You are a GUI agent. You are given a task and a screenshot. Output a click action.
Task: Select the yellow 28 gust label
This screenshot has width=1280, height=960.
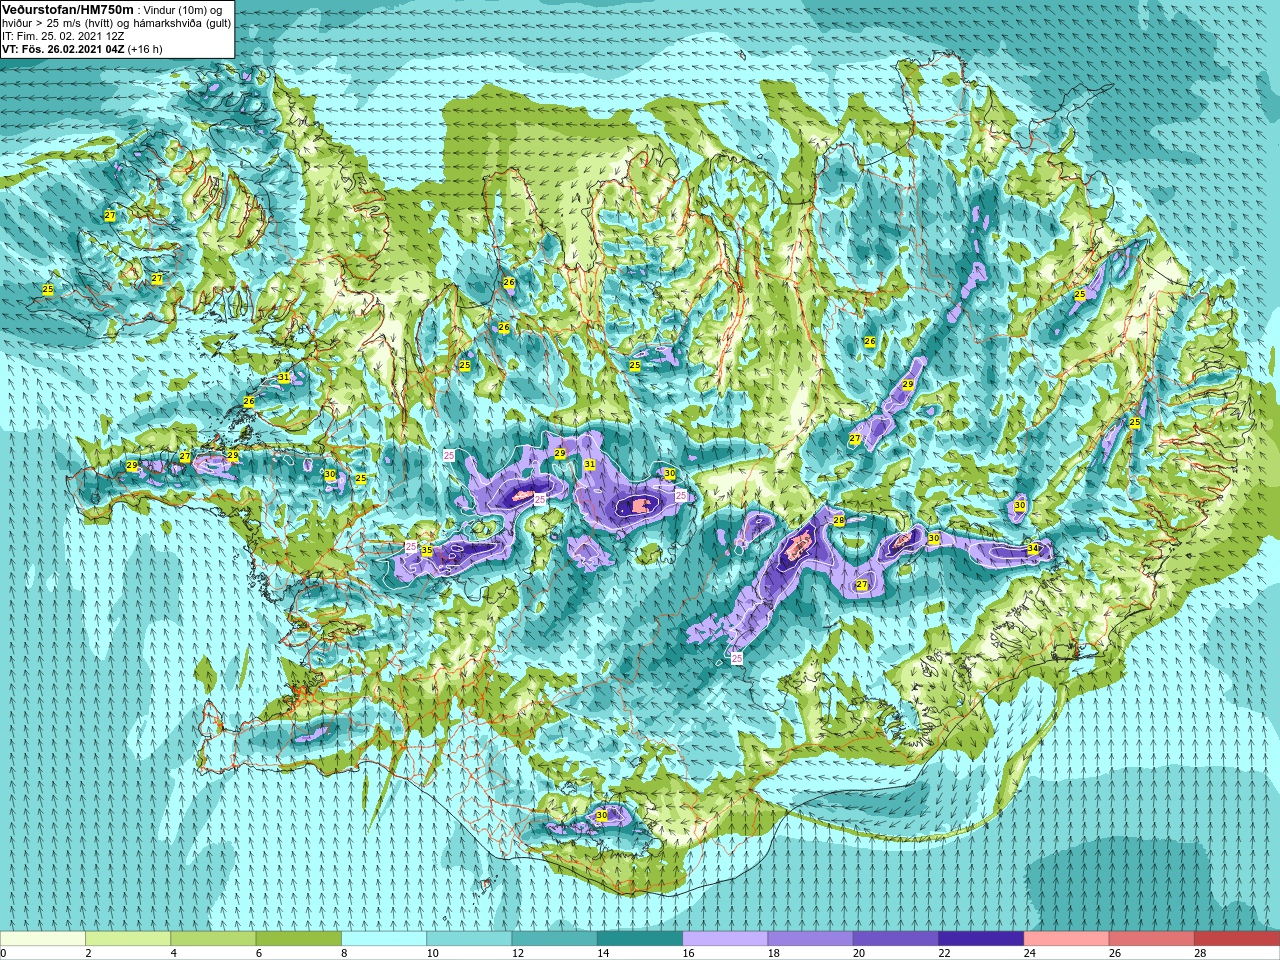[839, 520]
